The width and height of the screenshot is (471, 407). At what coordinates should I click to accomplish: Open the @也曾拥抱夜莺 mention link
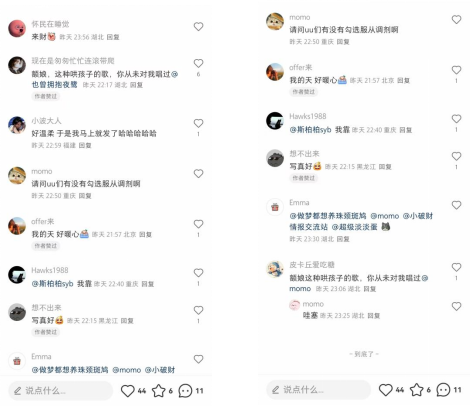tap(54, 85)
